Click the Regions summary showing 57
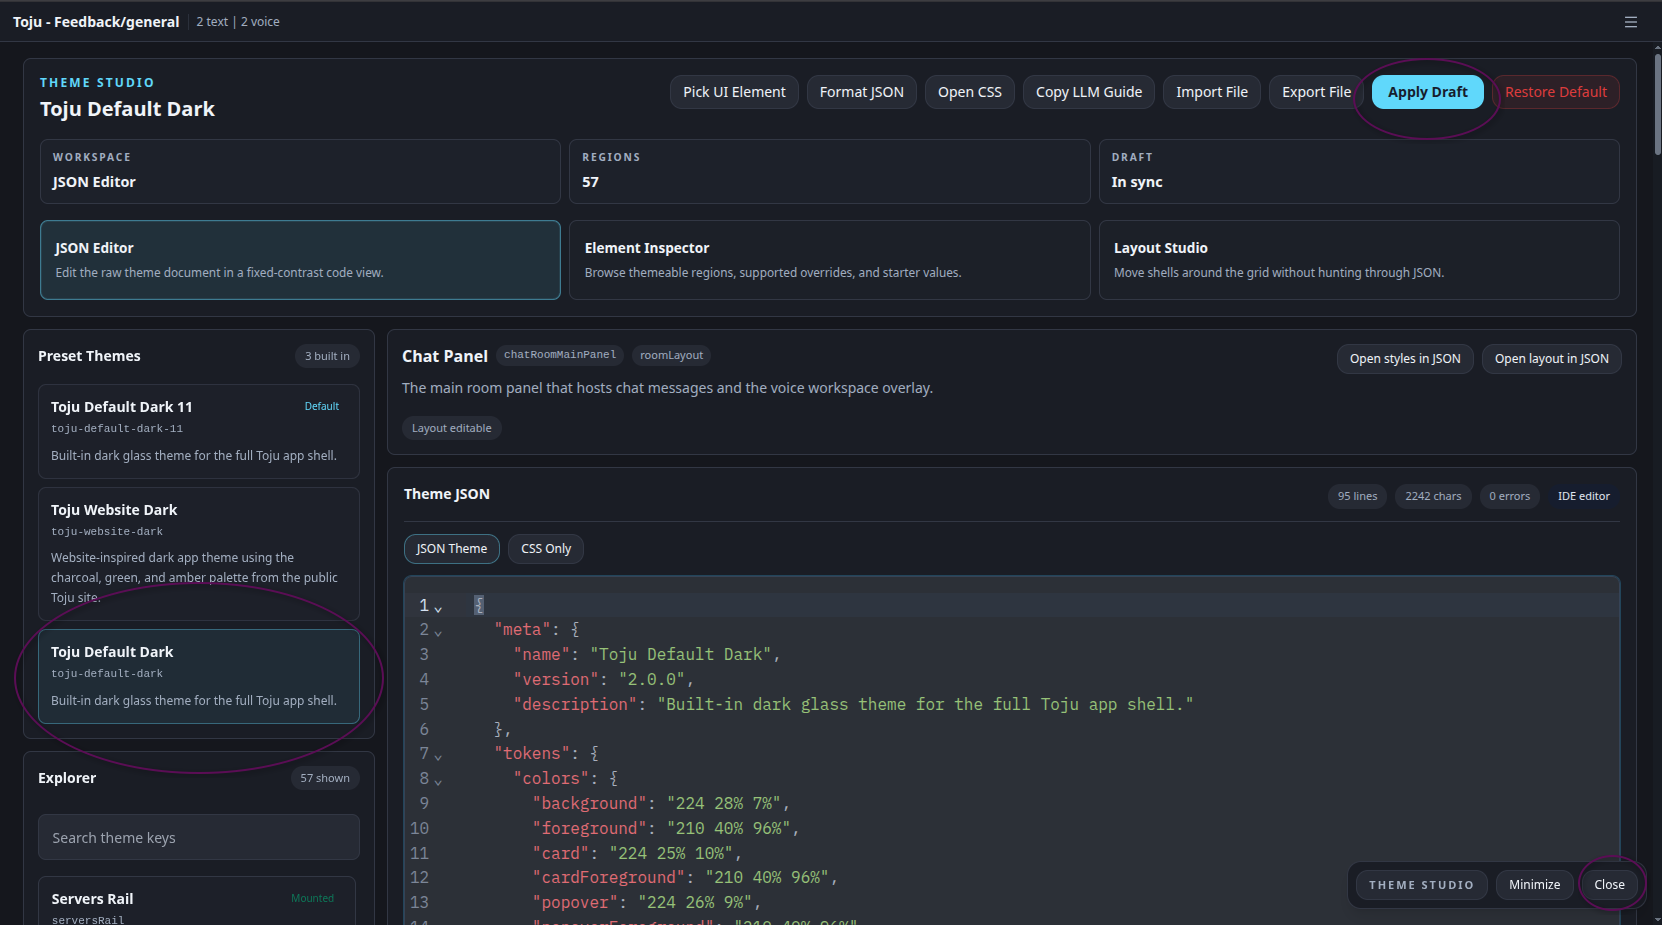 click(830, 171)
